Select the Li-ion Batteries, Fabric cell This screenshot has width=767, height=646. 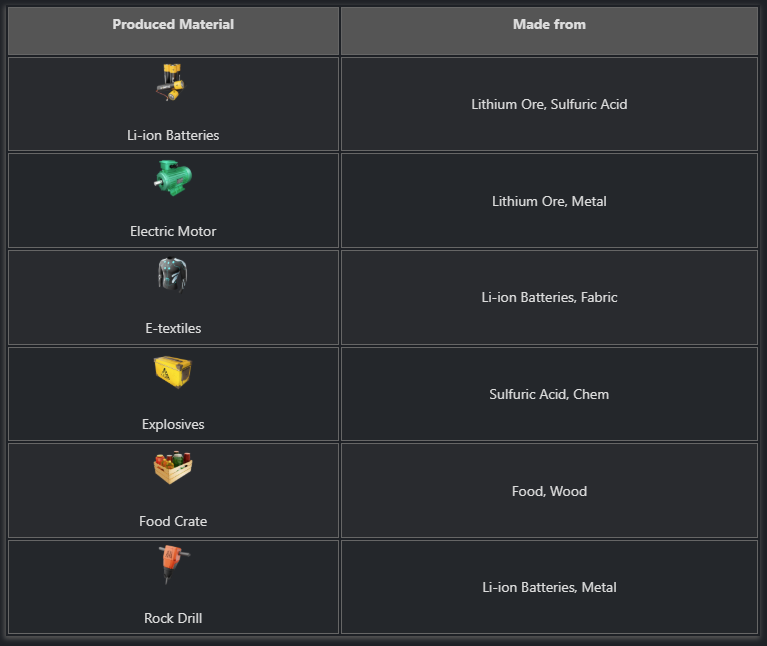[x=549, y=297]
